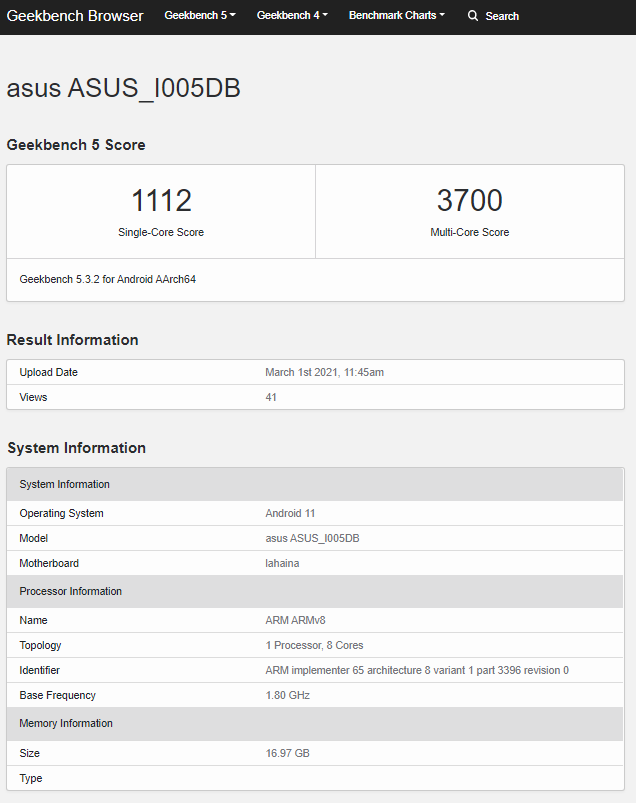Viewport: 636px width, 803px height.
Task: Open the Geekbench 5 dropdown menu
Action: (199, 16)
